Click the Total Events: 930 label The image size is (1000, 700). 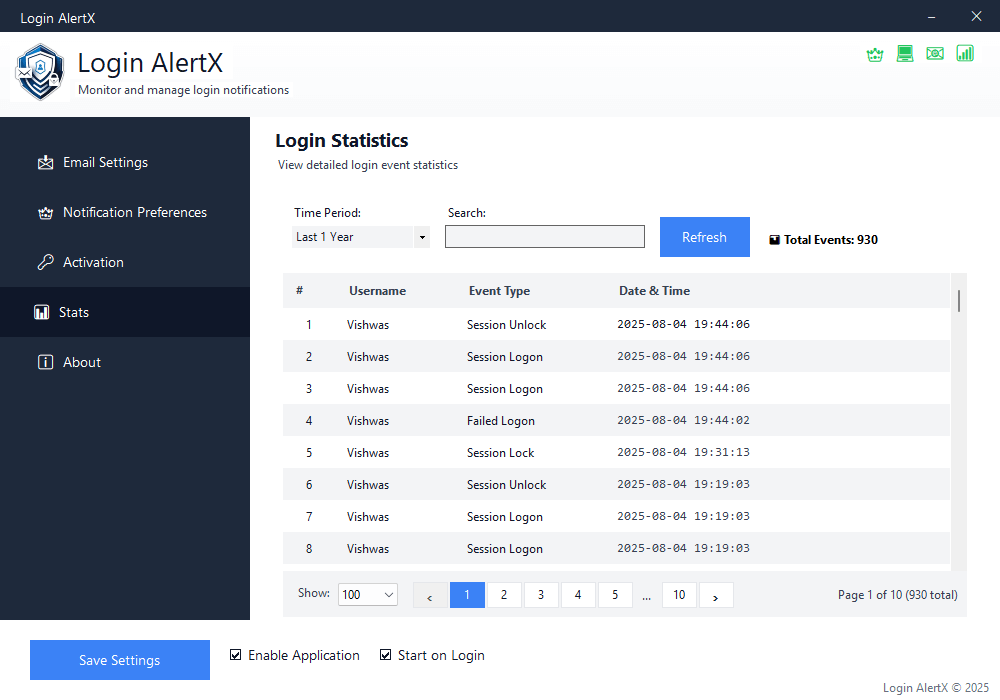831,240
